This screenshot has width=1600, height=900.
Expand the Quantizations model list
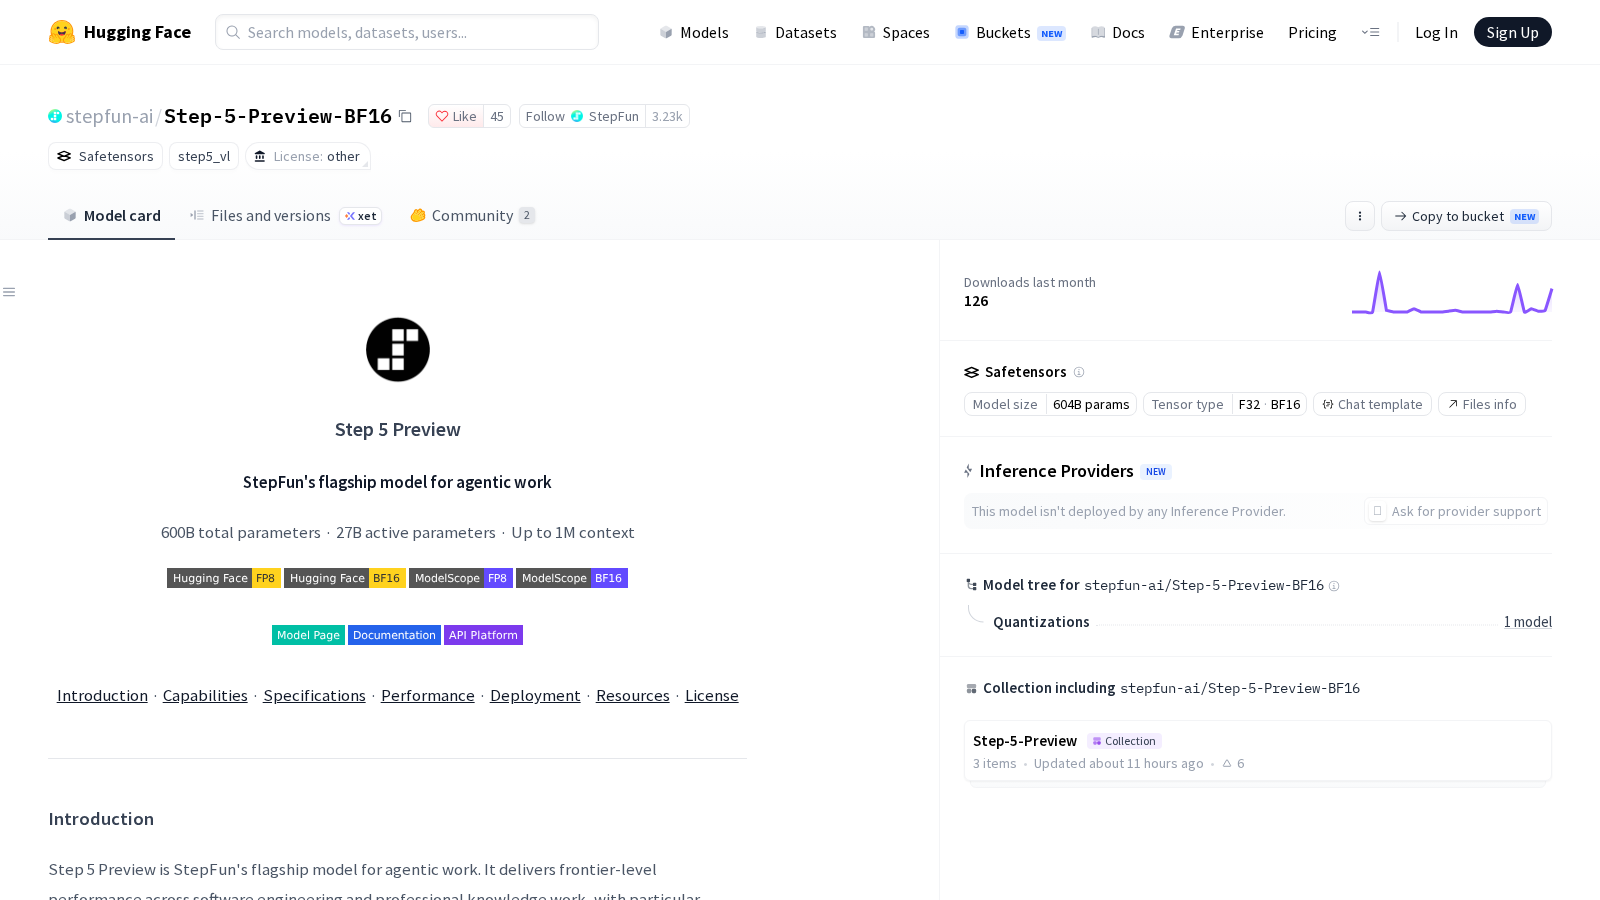tap(1527, 622)
